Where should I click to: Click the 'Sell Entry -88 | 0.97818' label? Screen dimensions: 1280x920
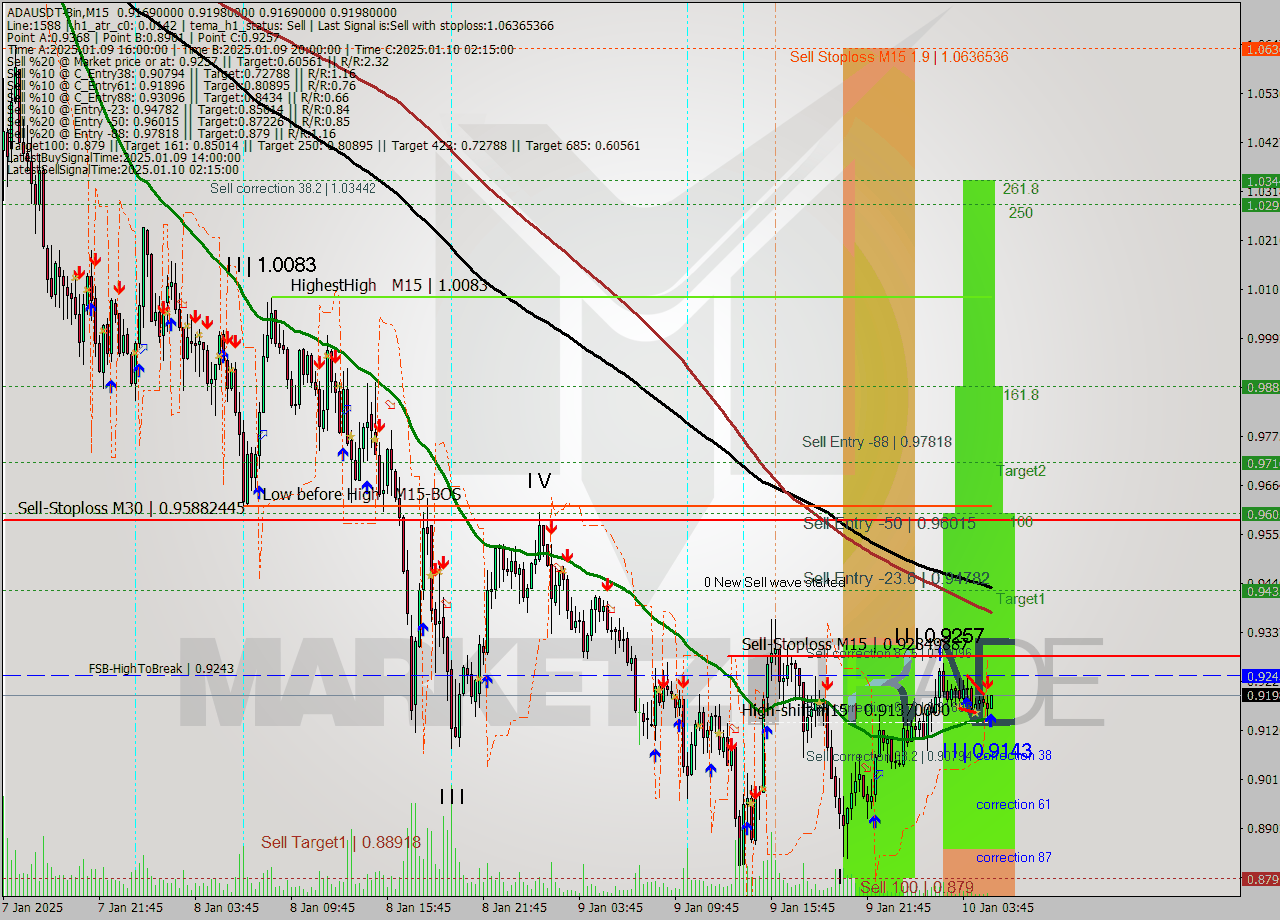[877, 441]
